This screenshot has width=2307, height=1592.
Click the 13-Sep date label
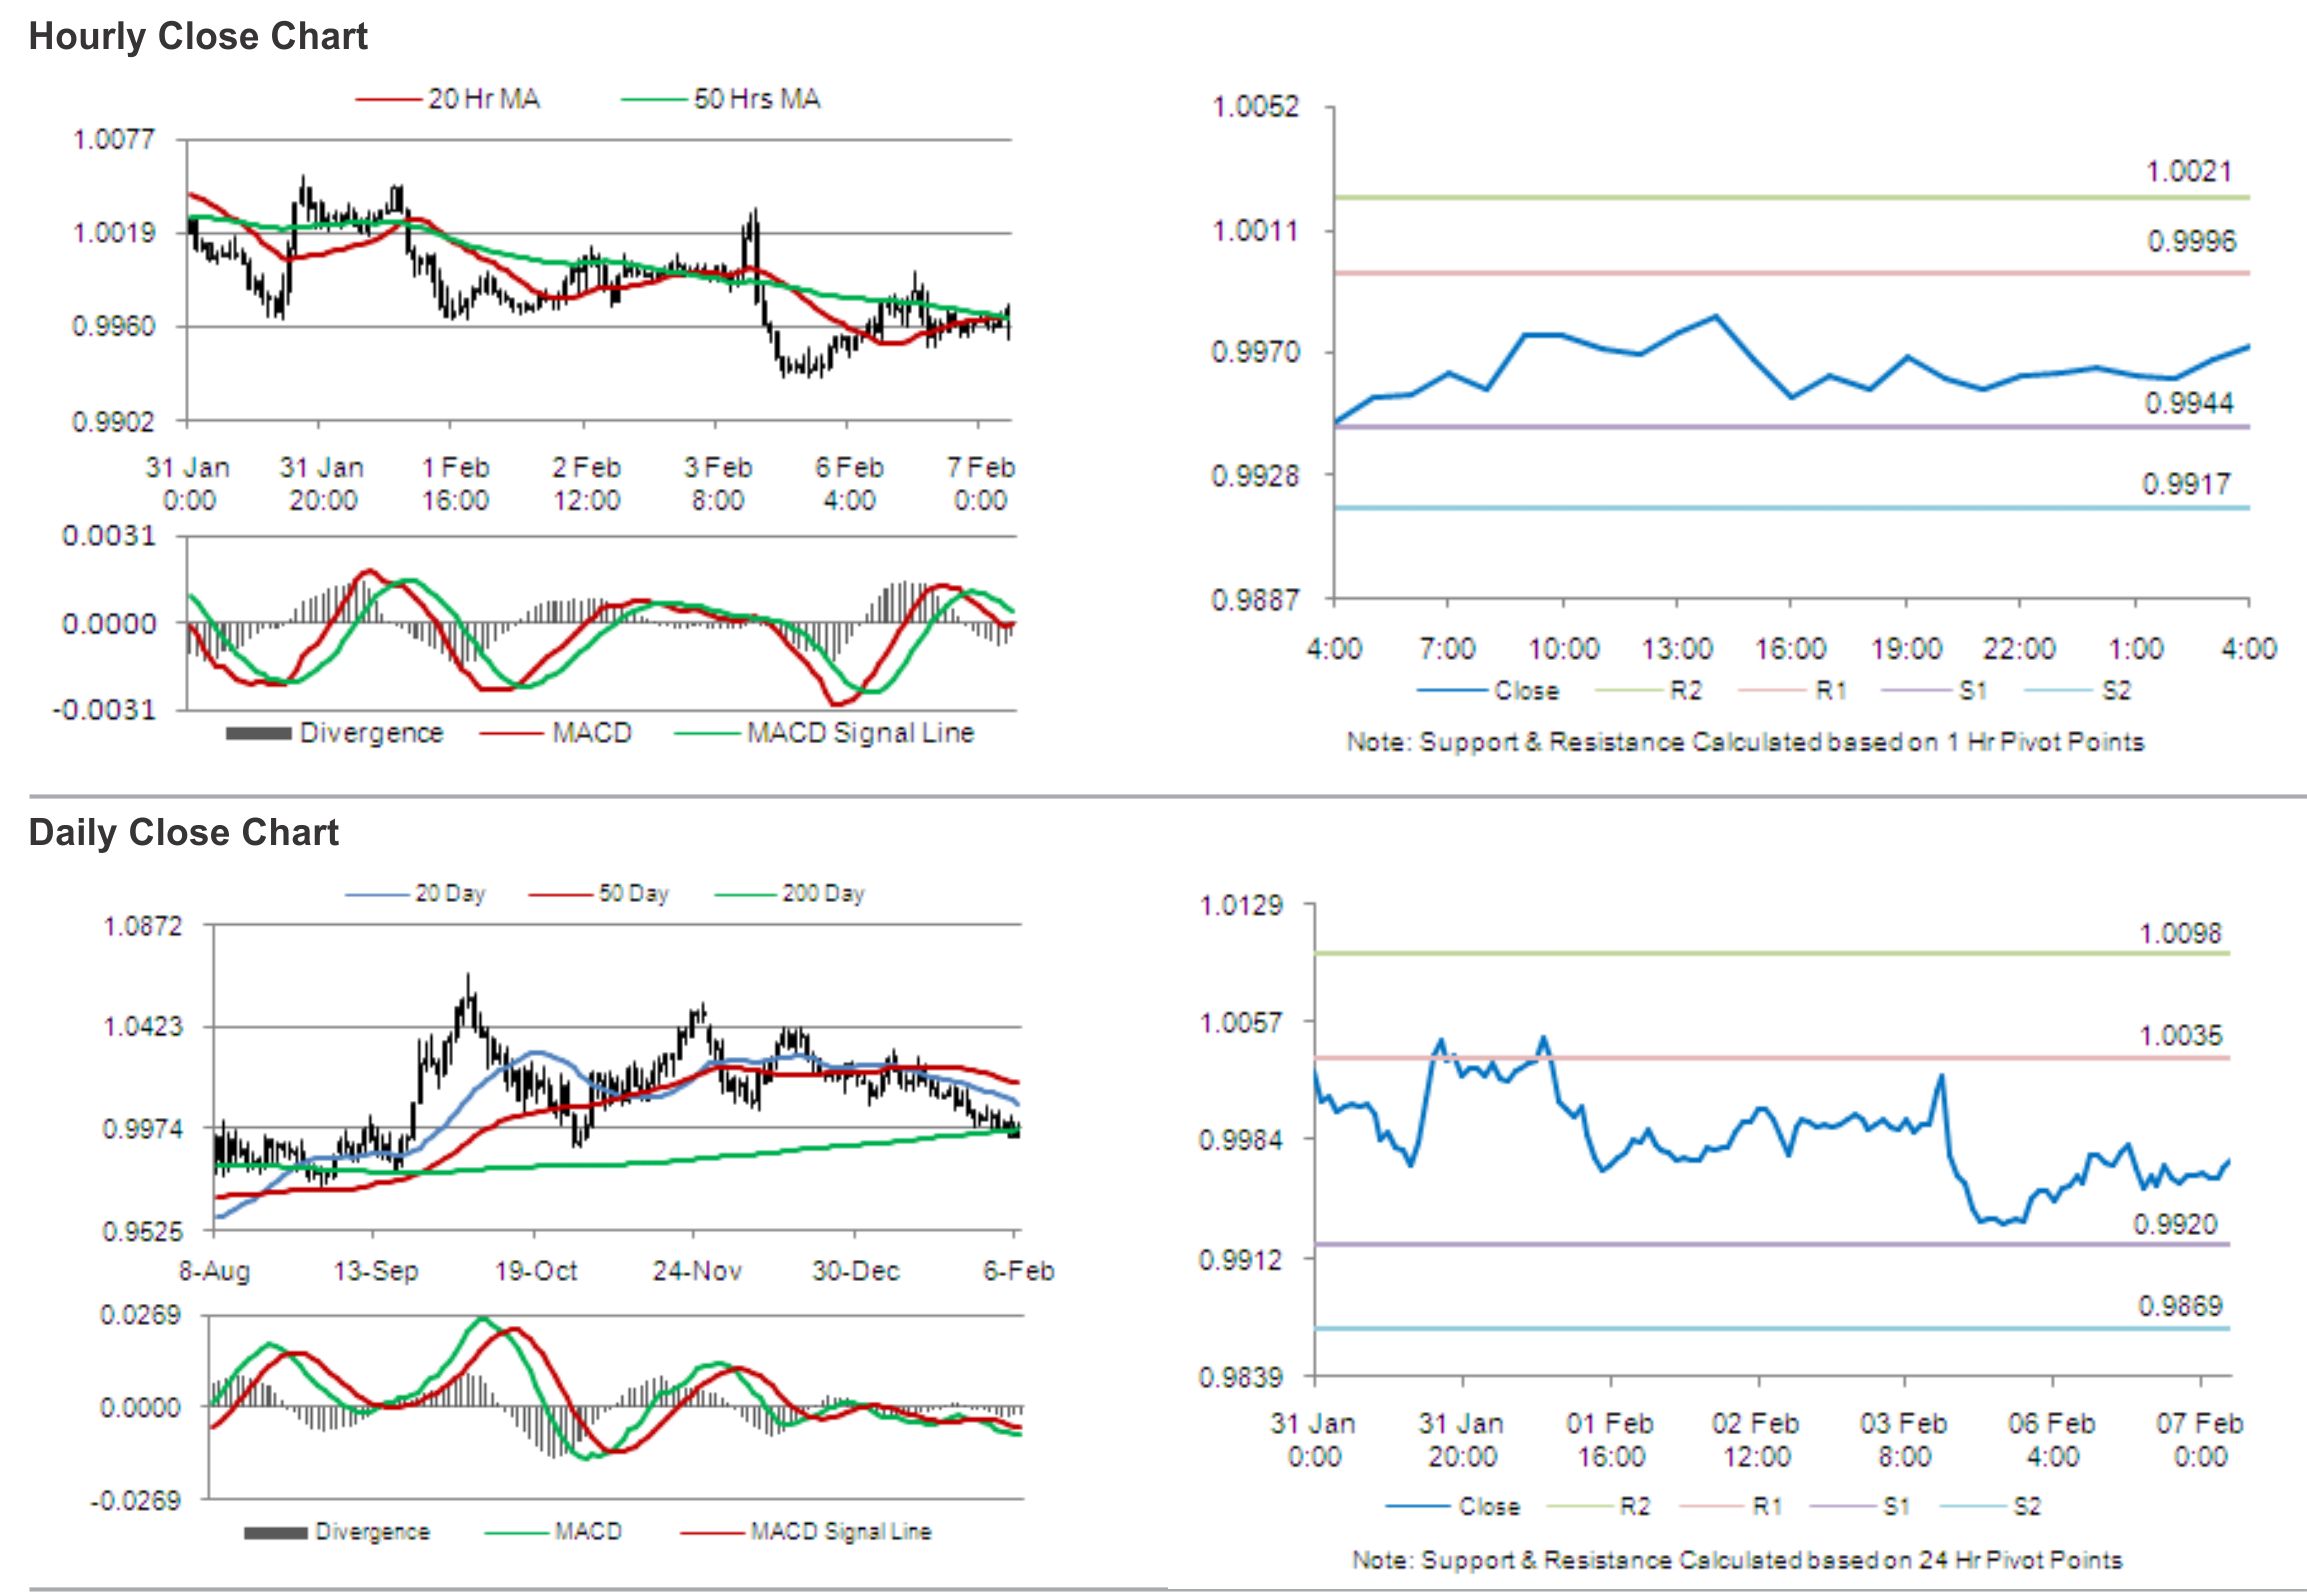coord(375,1271)
